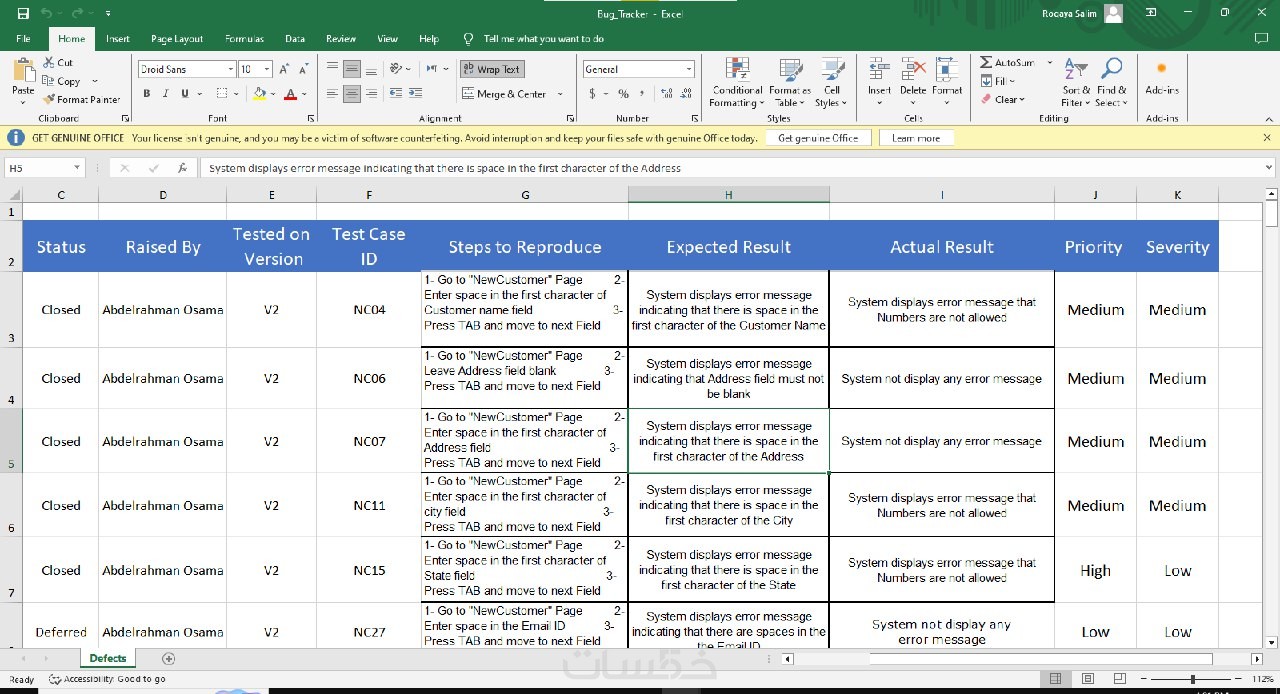Expand the Find & Select menu
The image size is (1280, 694).
tap(1110, 83)
